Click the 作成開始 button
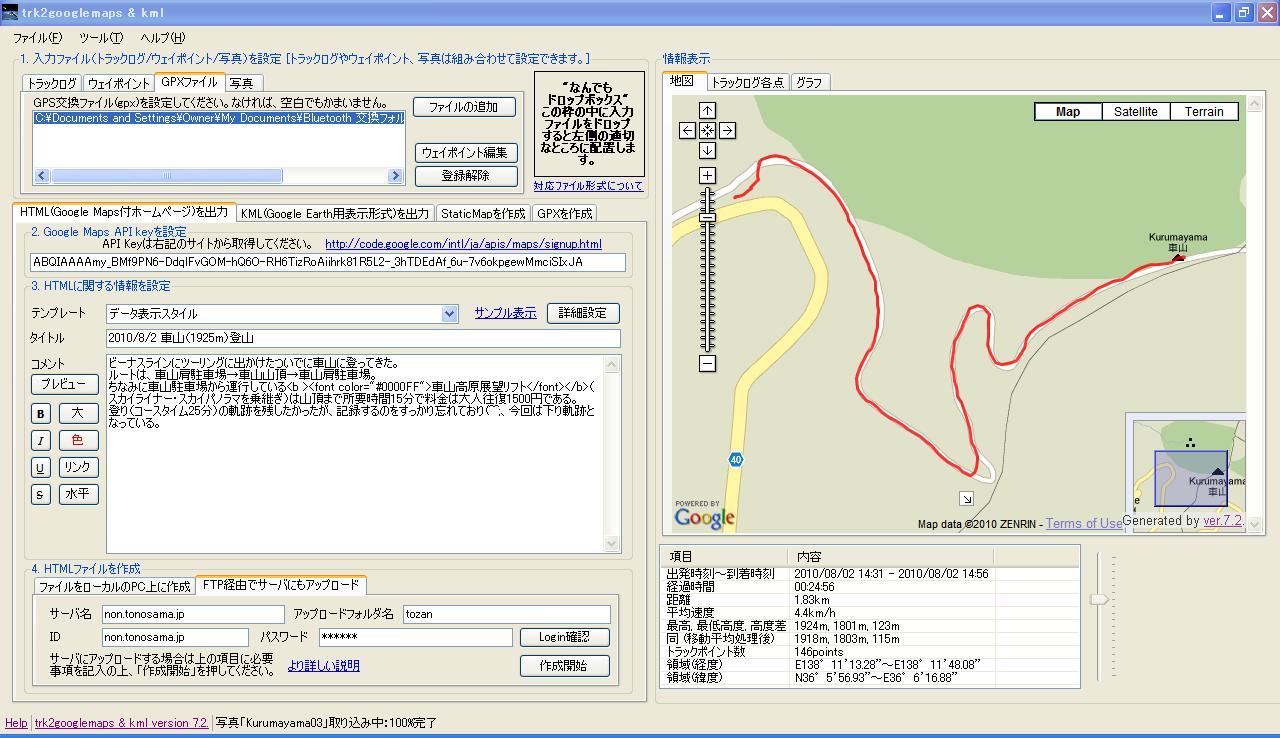The width and height of the screenshot is (1280, 738). coord(565,666)
